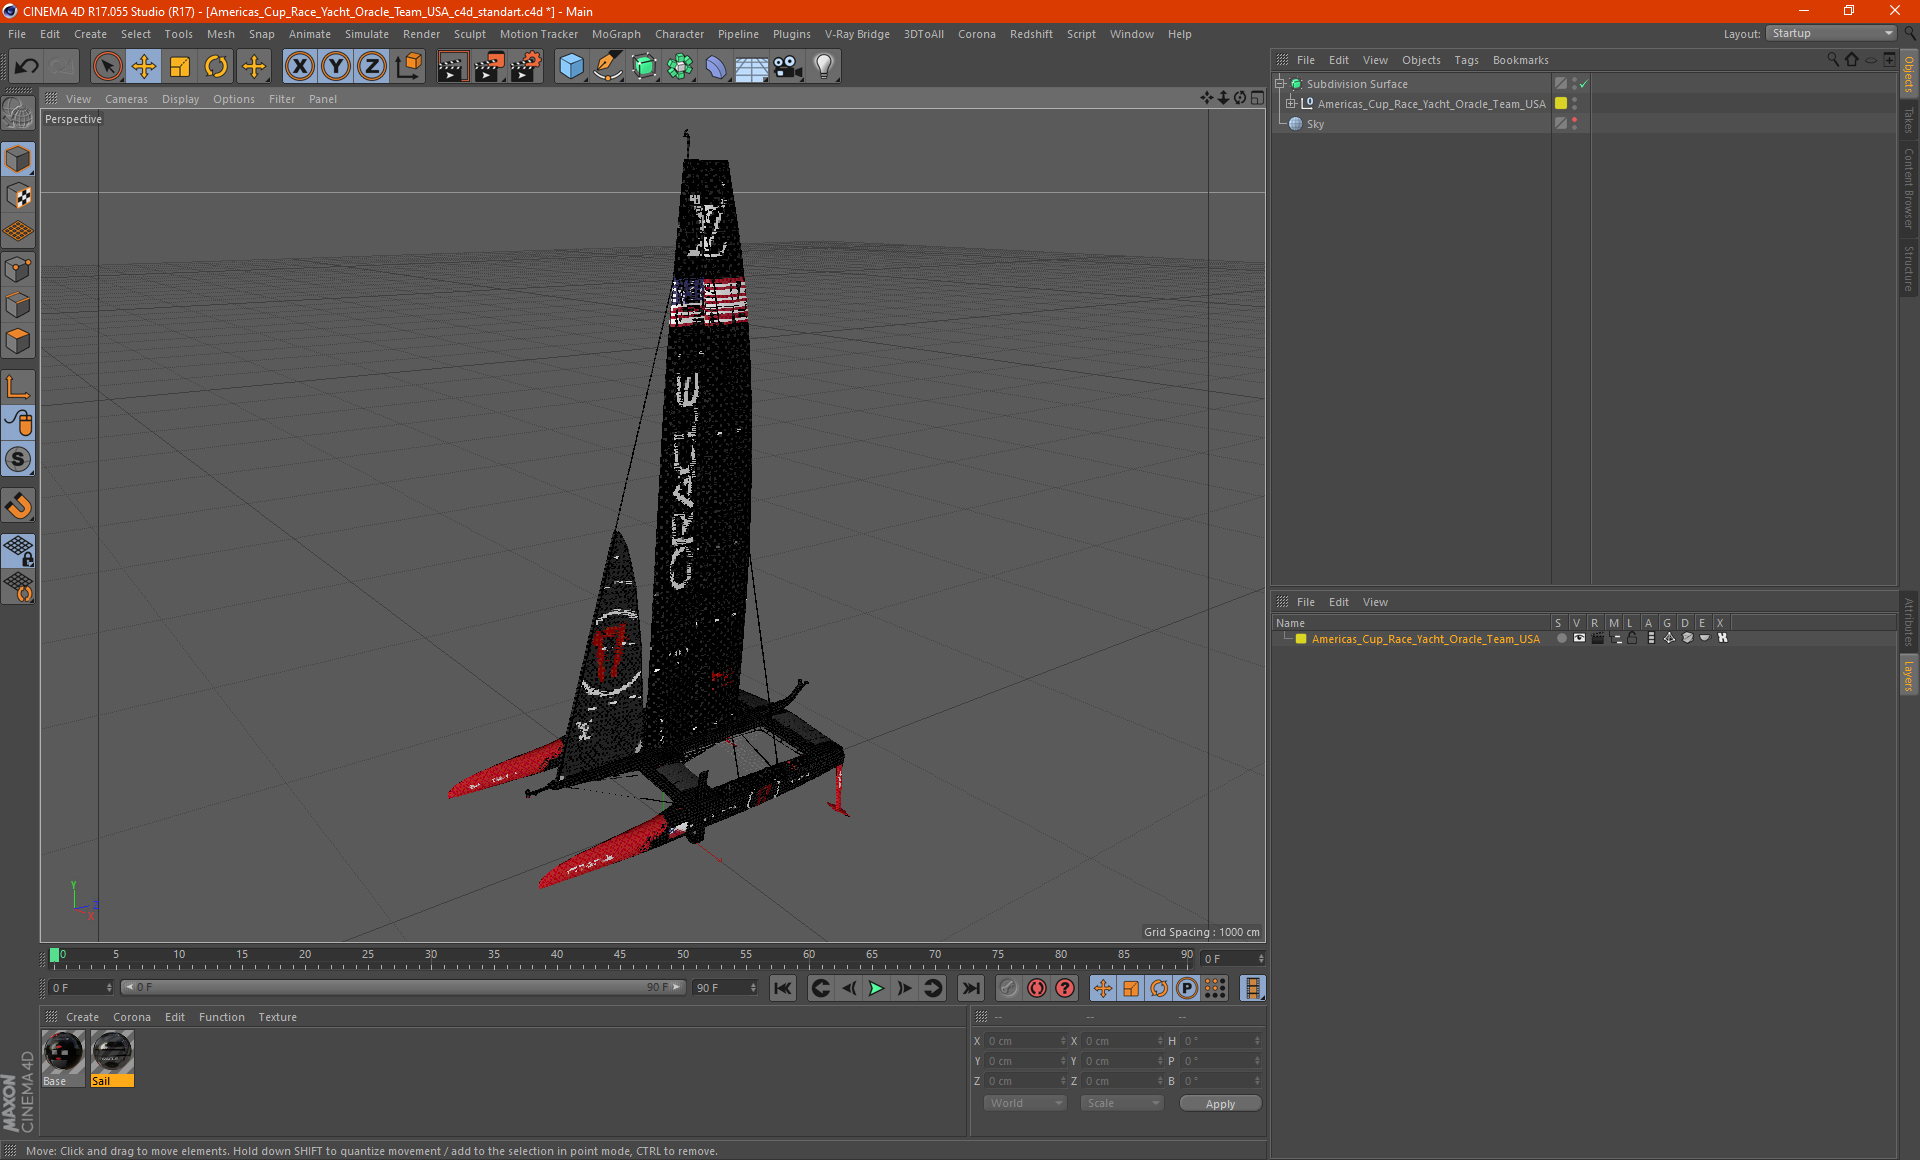1920x1160 pixels.
Task: Click the Object Manager search icon
Action: point(1832,60)
